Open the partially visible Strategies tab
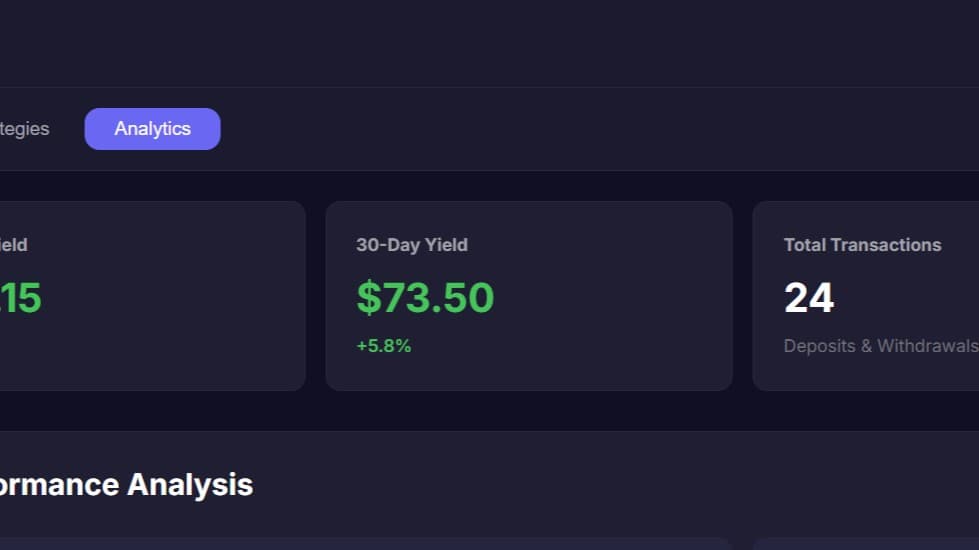Image resolution: width=979 pixels, height=550 pixels. point(24,129)
